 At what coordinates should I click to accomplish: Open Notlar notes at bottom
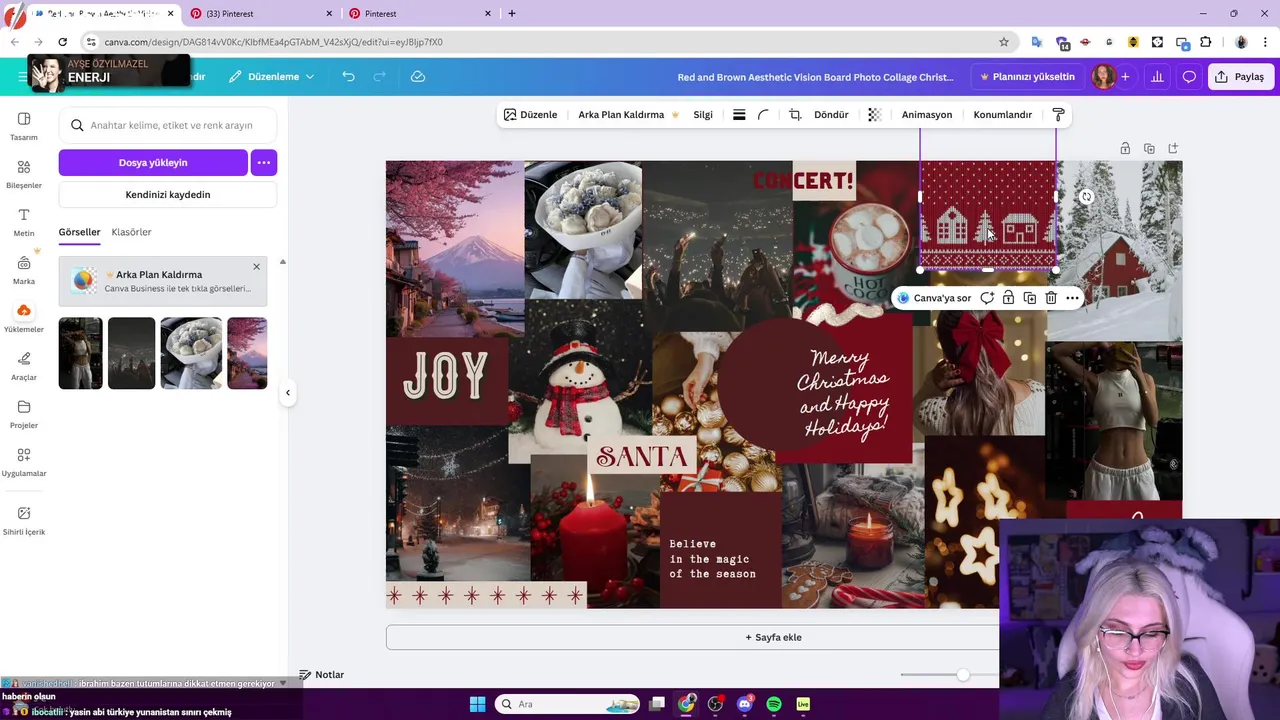tap(321, 675)
